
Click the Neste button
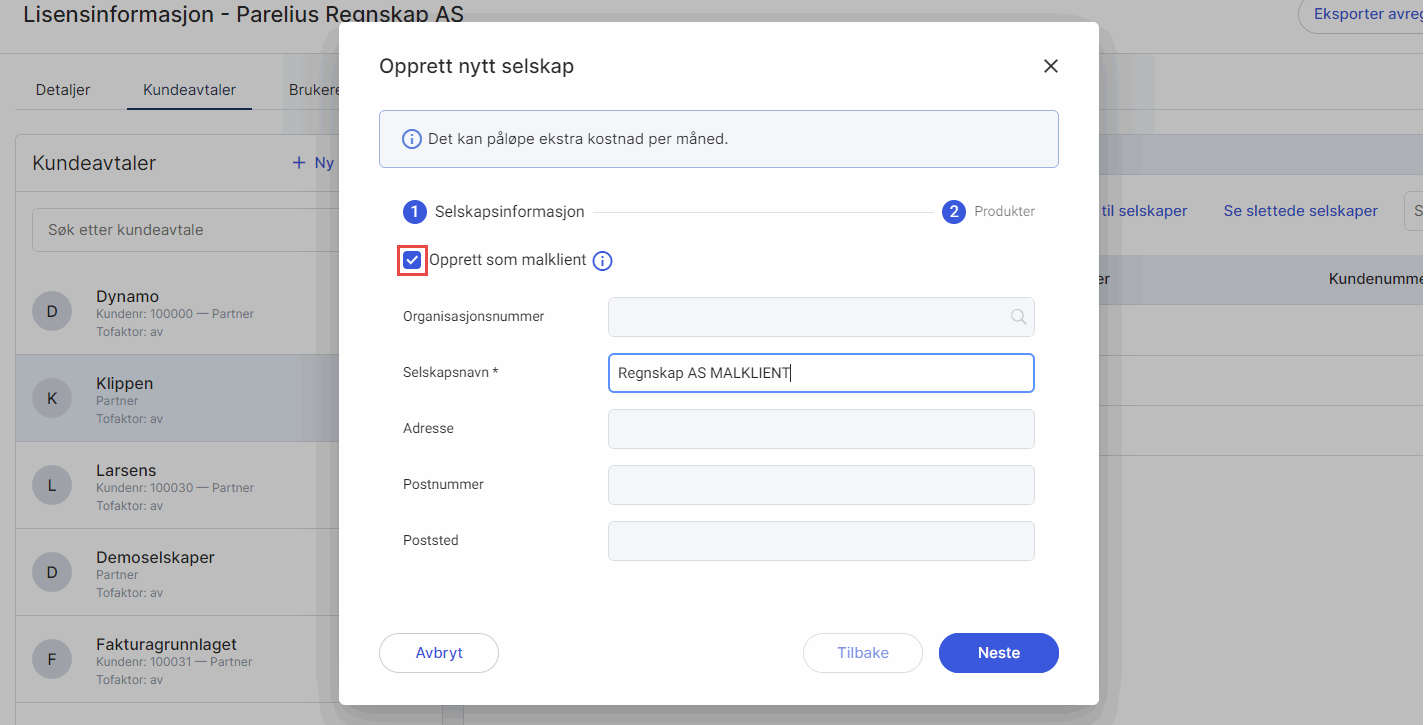(998, 653)
